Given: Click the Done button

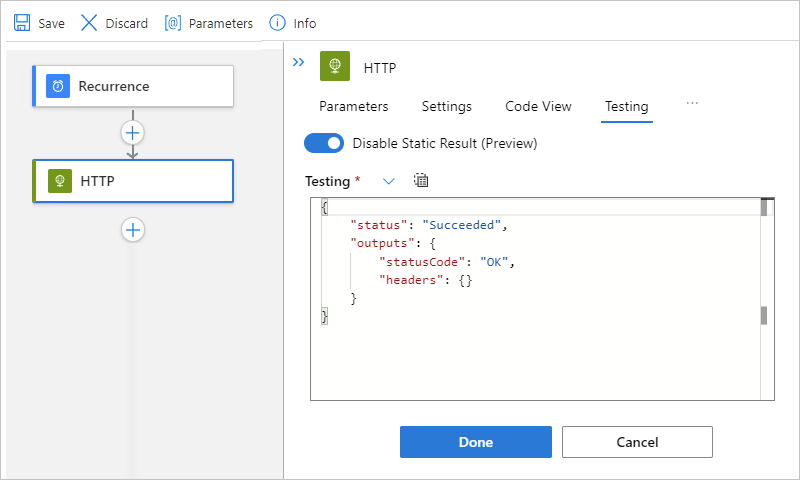Looking at the screenshot, I should (476, 442).
